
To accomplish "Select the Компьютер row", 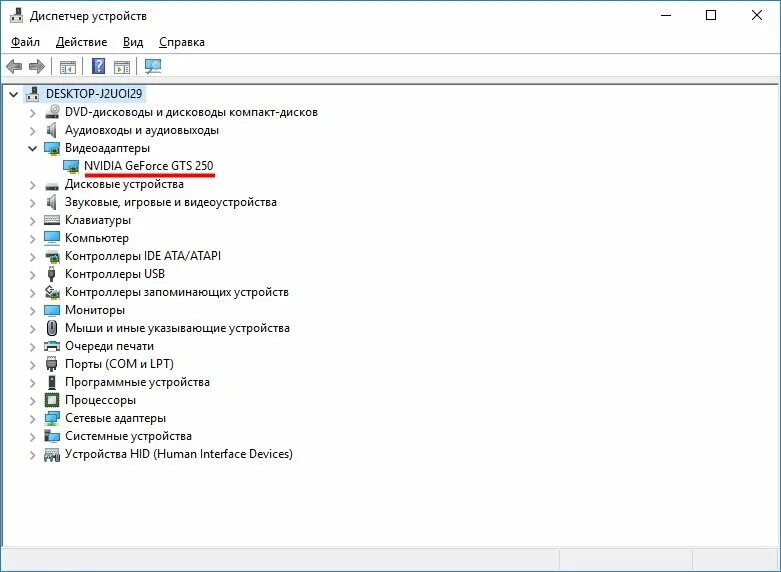I will pos(97,238).
